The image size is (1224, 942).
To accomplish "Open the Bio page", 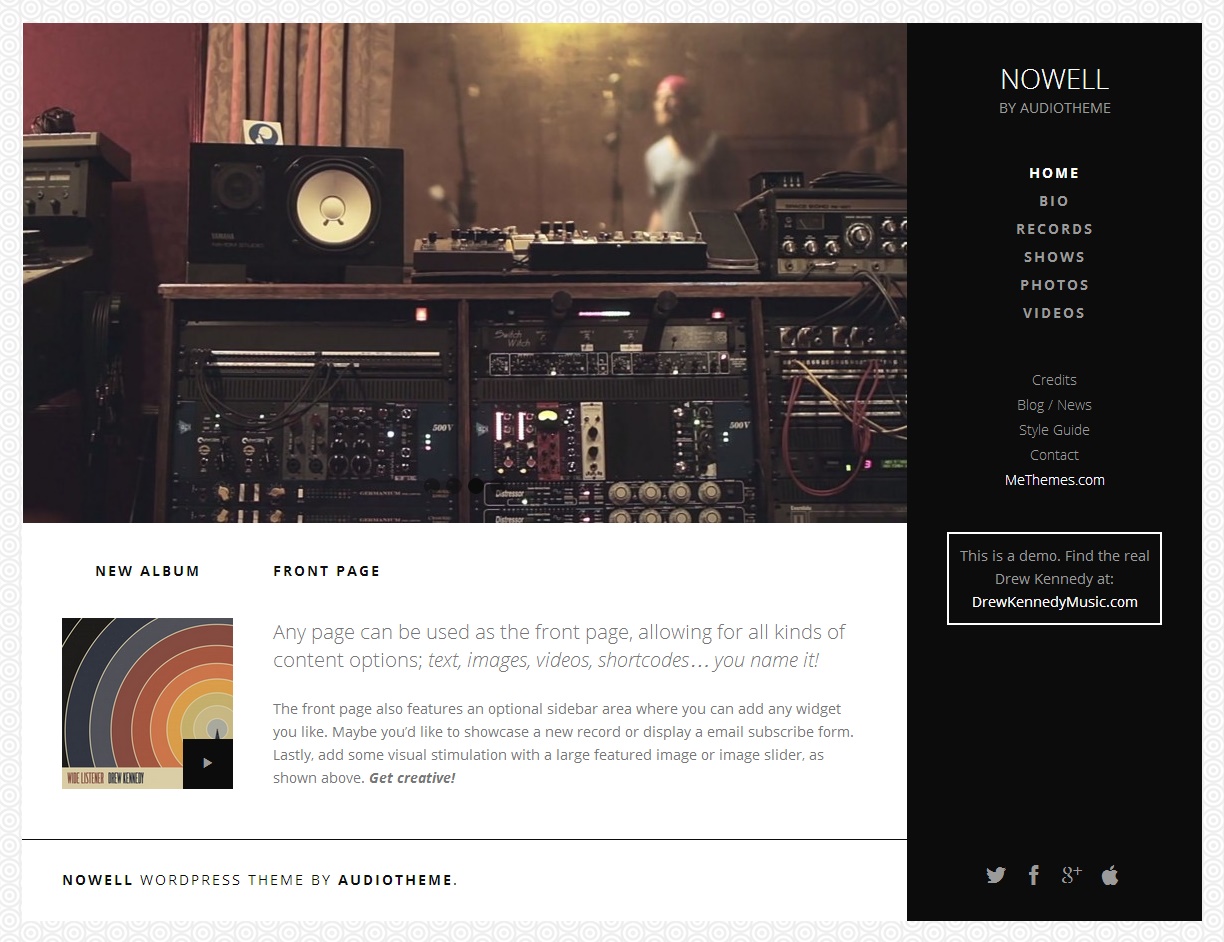I will (x=1054, y=201).
